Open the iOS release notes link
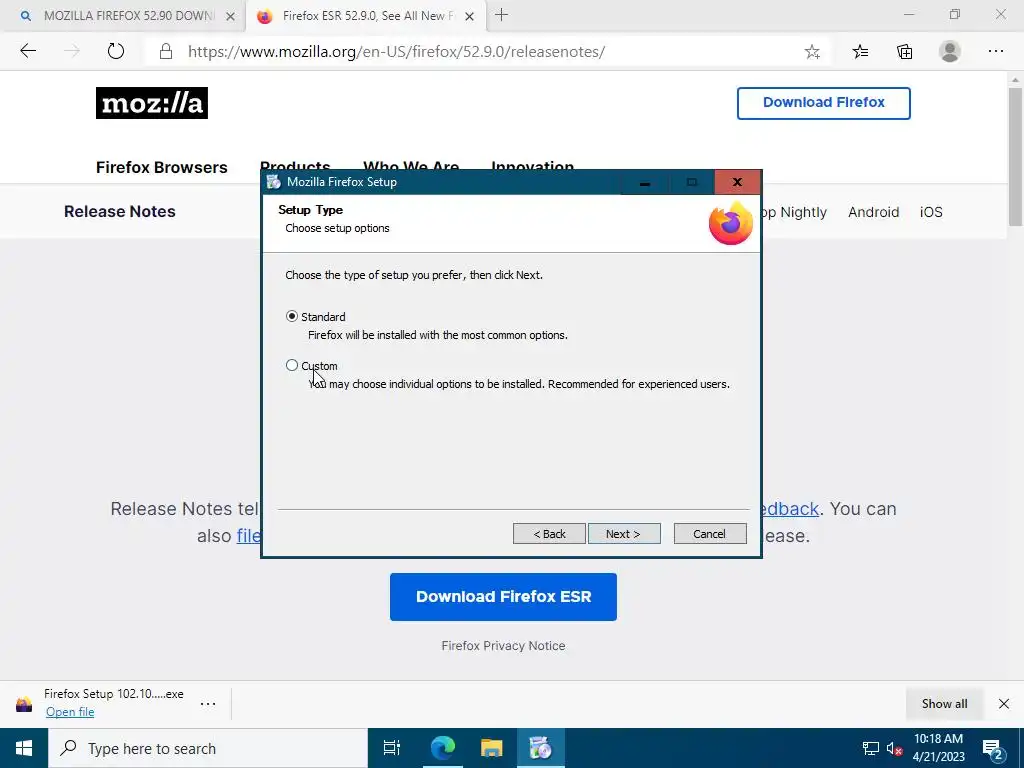Image resolution: width=1024 pixels, height=768 pixels. point(931,212)
